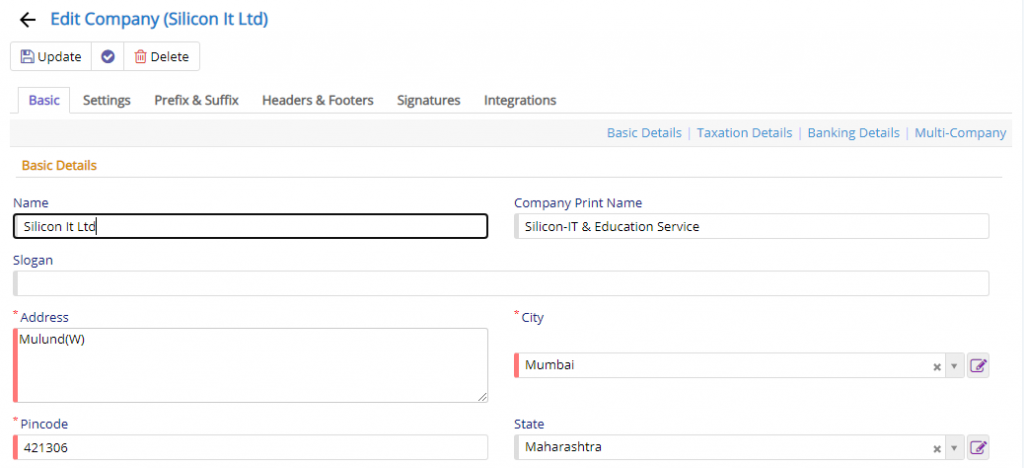Expand the State dropdown arrow
This screenshot has height=468, width=1024.
953,448
